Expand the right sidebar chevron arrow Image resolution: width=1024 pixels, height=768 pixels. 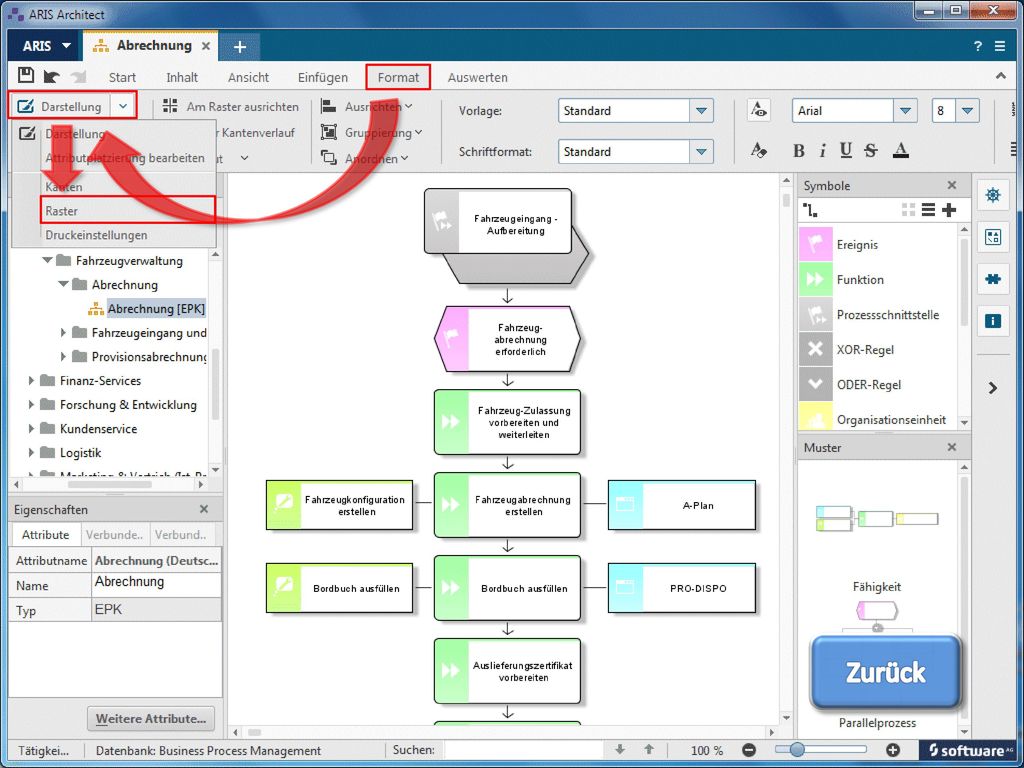pyautogui.click(x=993, y=388)
